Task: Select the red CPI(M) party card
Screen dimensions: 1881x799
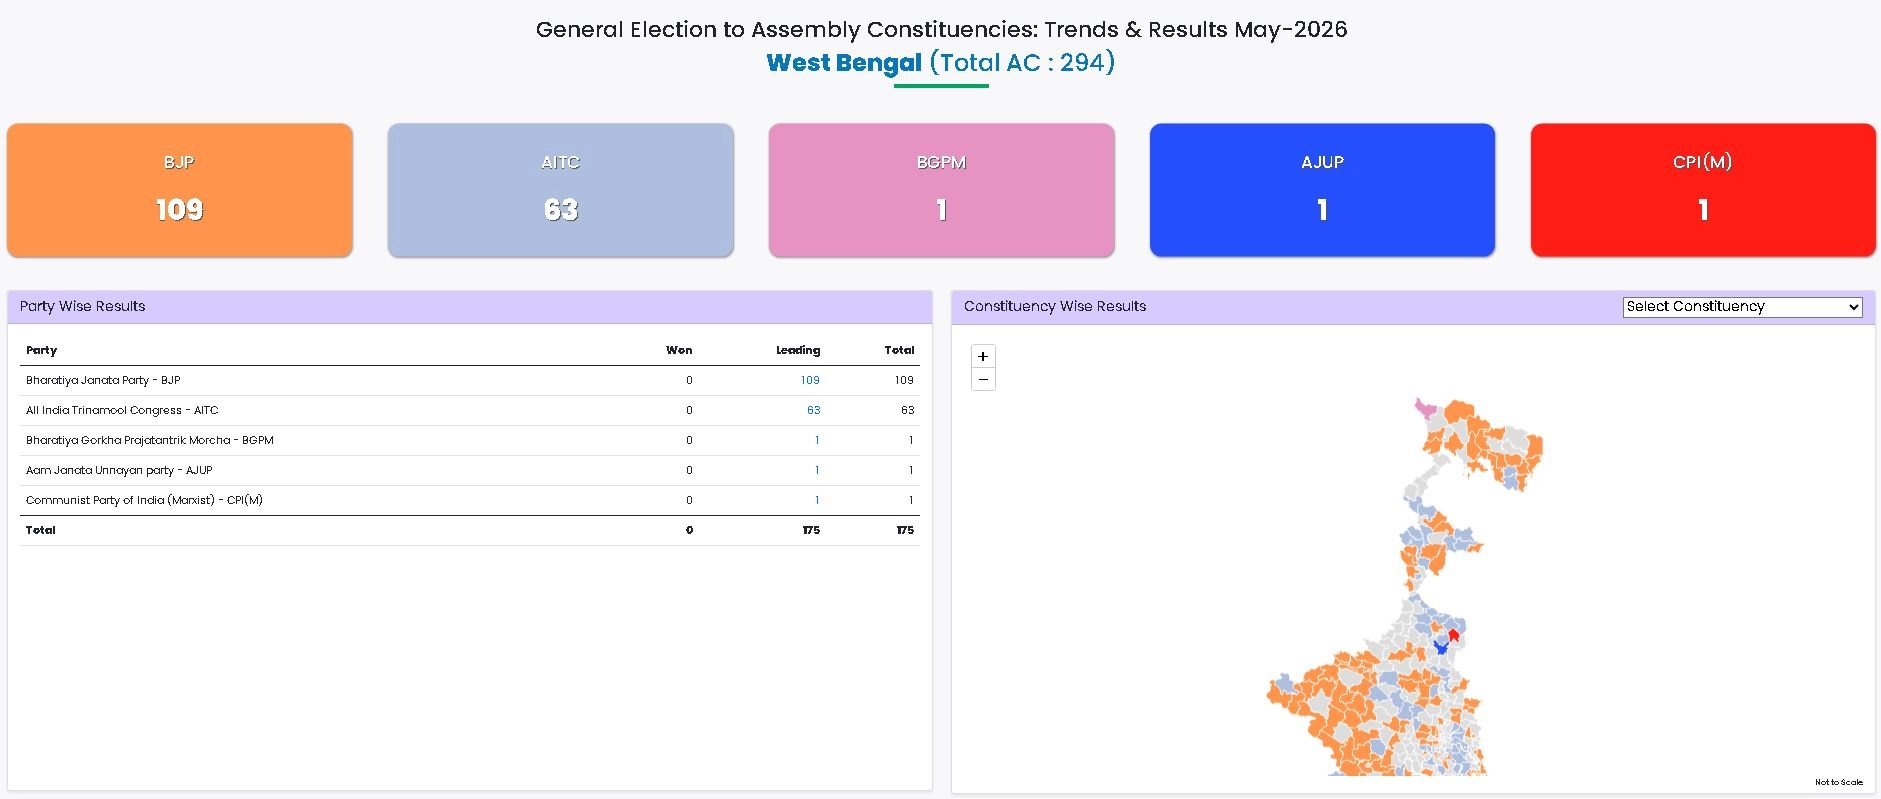Action: (1703, 190)
